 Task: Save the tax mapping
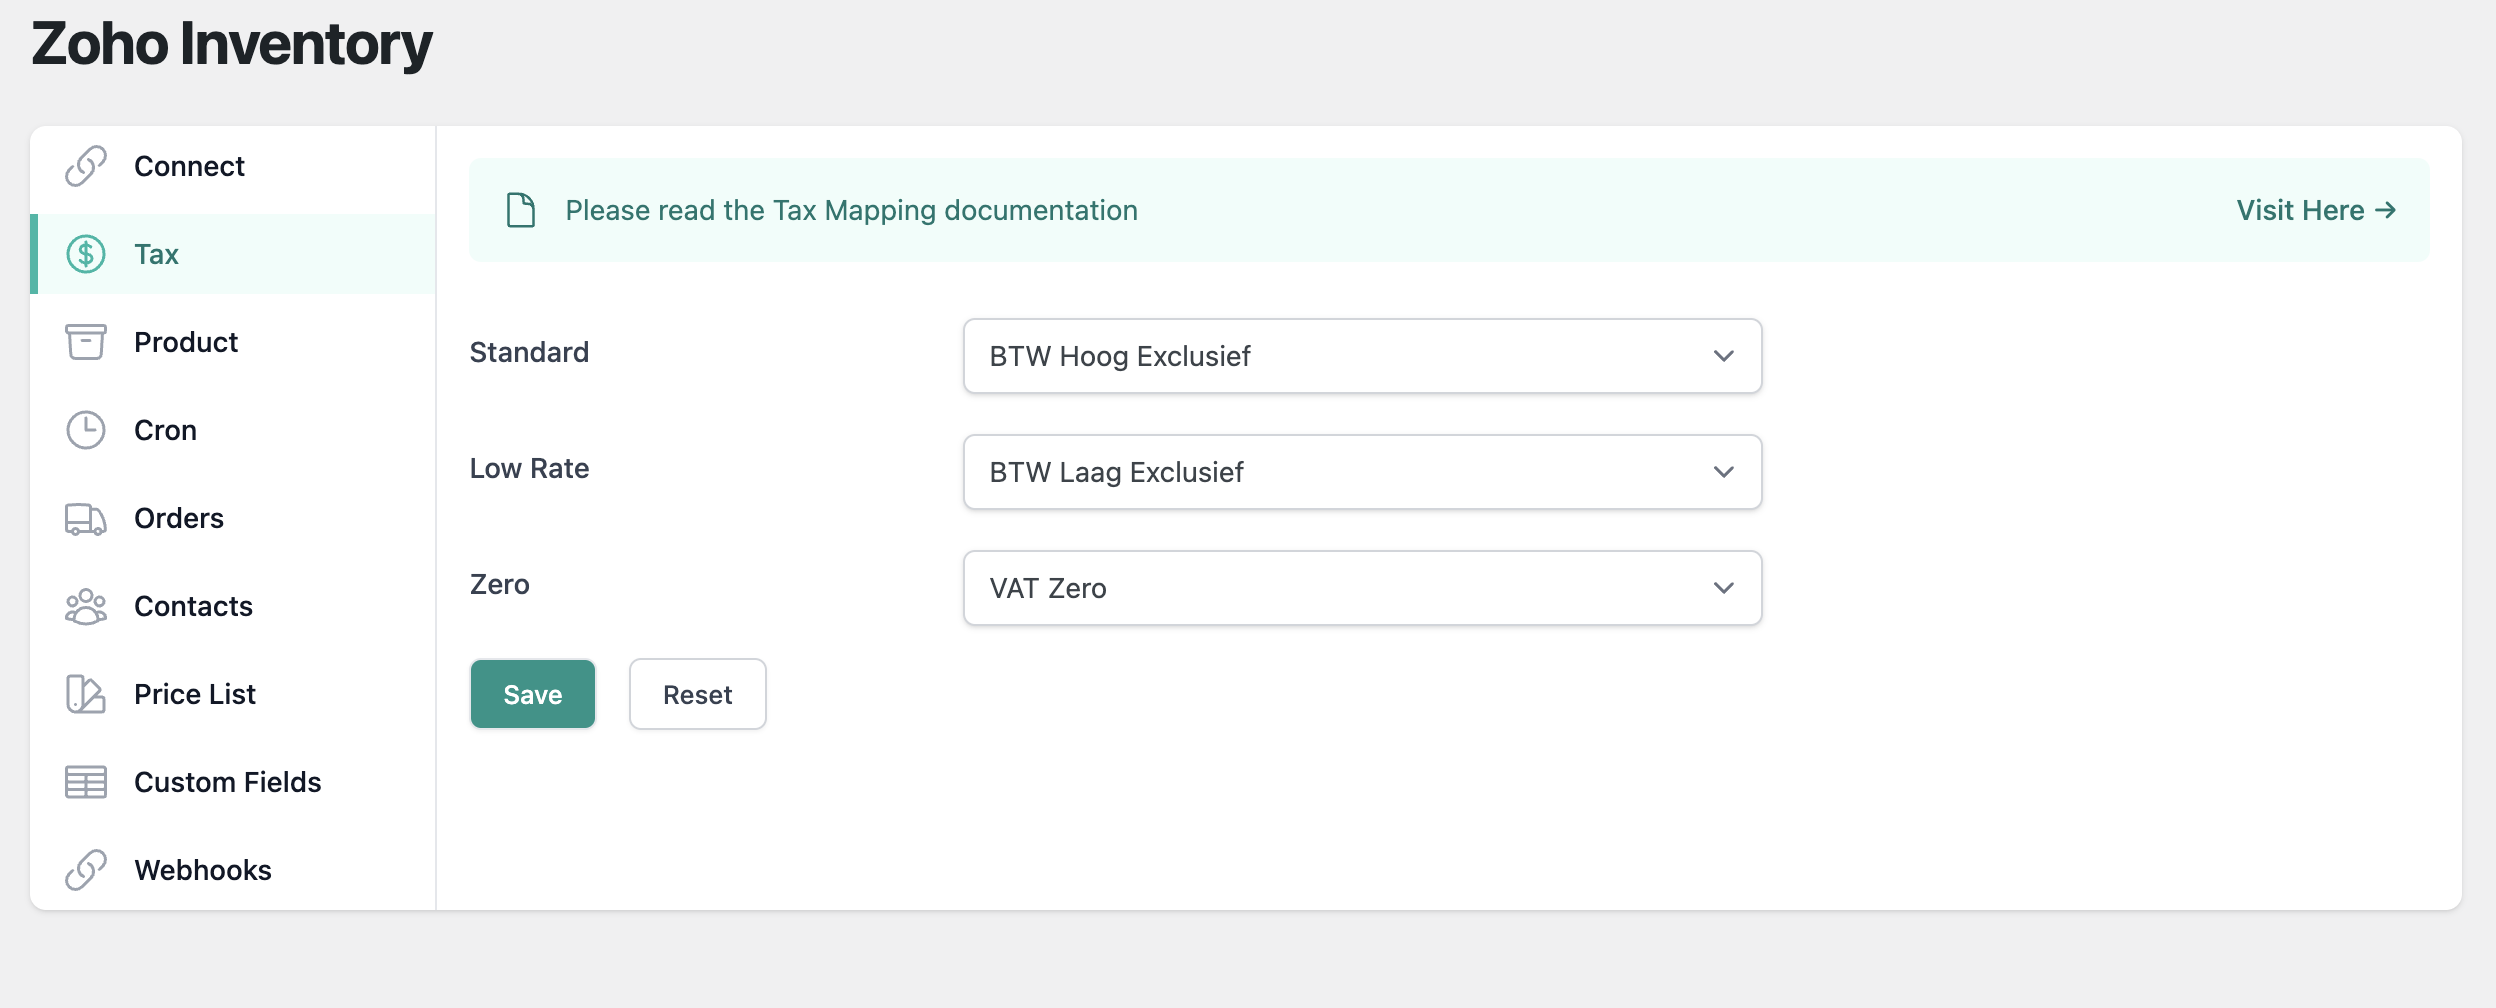pyautogui.click(x=533, y=694)
